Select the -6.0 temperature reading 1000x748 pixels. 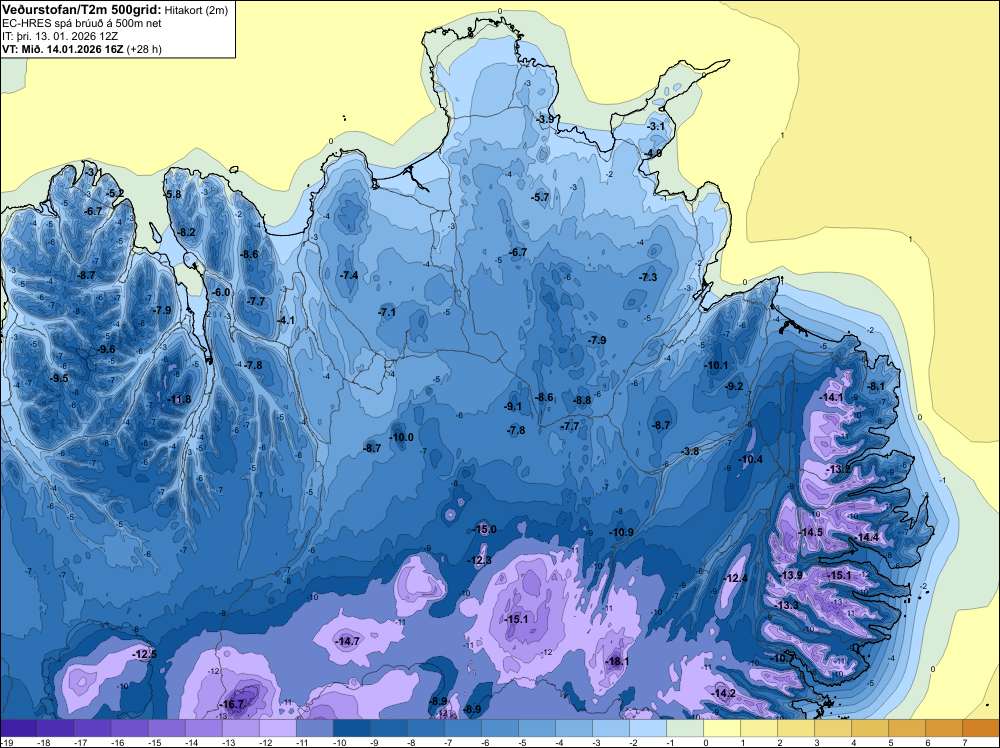(221, 292)
